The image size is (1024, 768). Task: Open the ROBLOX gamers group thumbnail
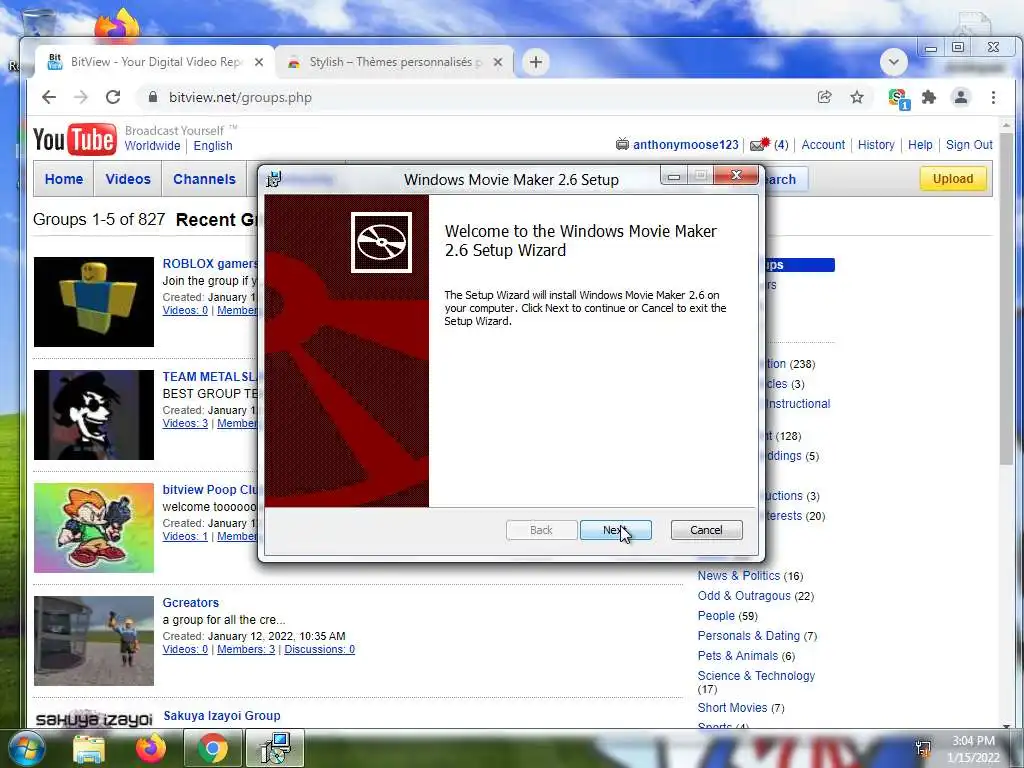(94, 302)
